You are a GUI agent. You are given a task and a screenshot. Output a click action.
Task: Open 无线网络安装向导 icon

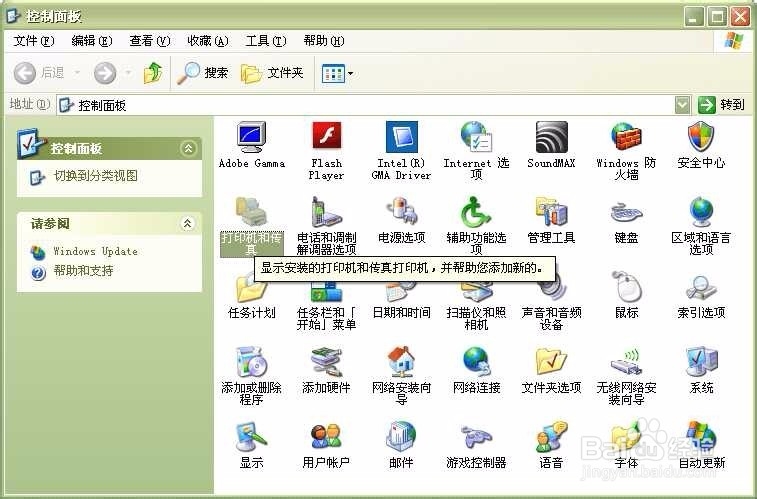point(626,362)
